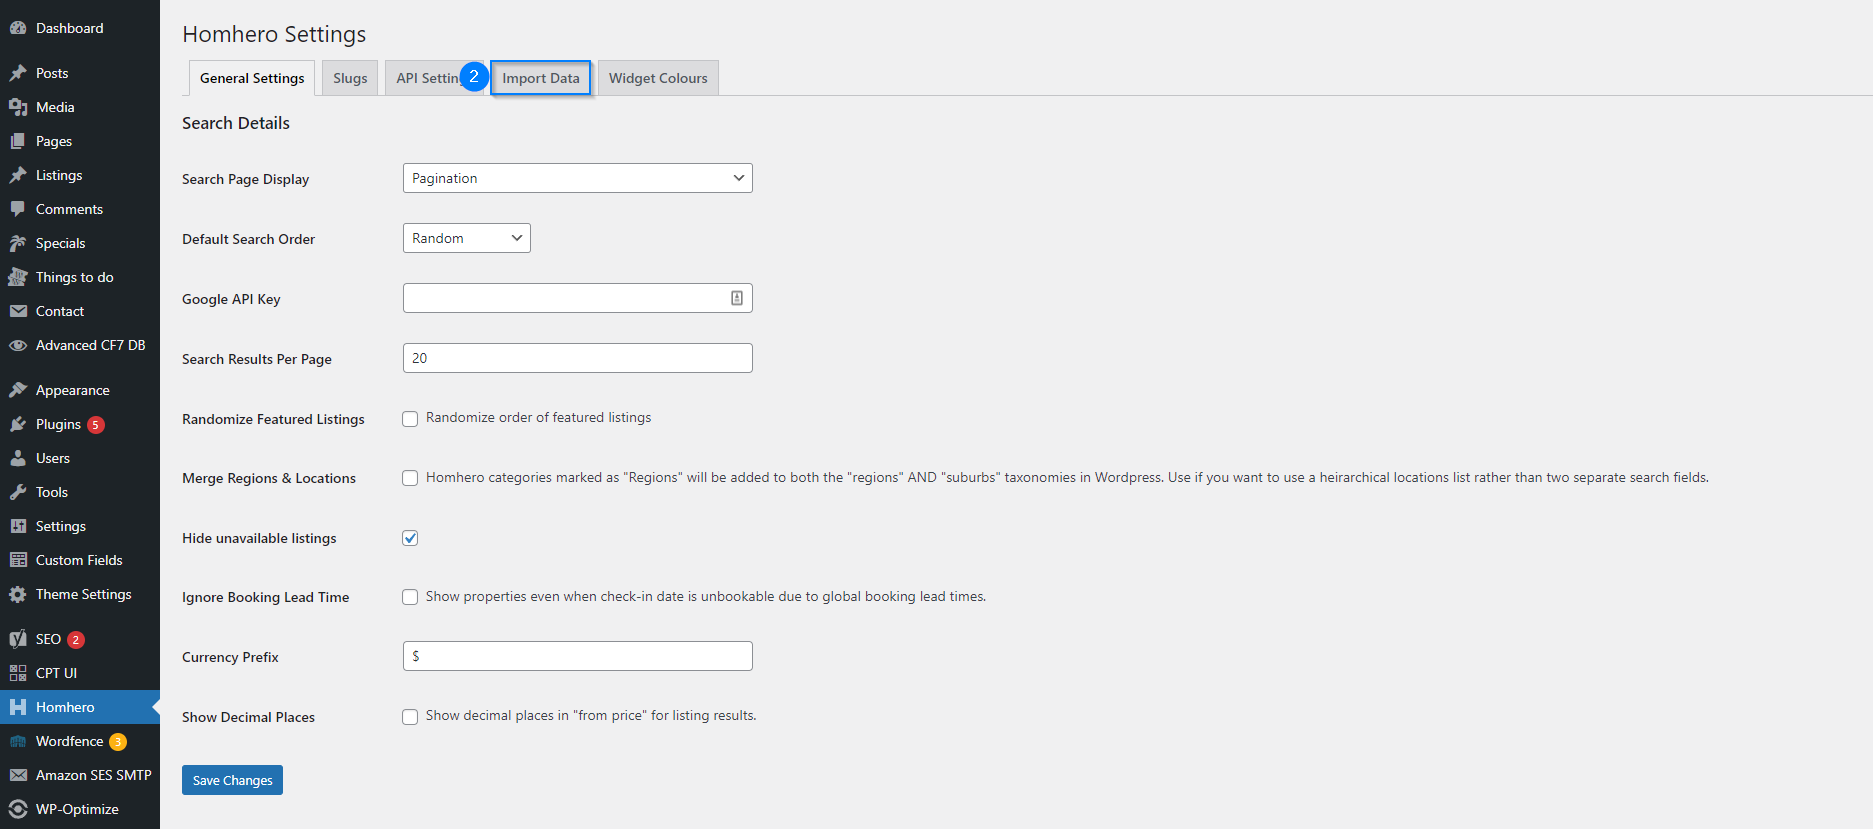1873x829 pixels.
Task: Enable Randomize order of featured listings
Action: pos(410,419)
